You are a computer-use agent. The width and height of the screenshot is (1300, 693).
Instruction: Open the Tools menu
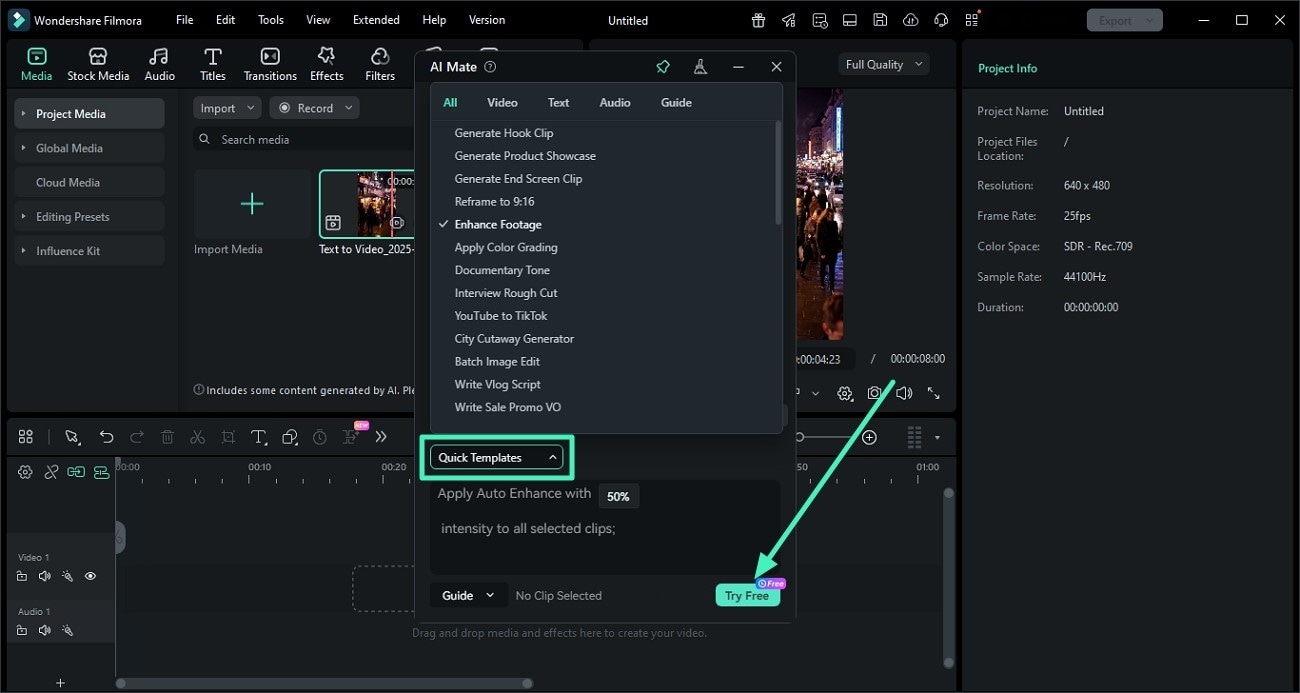point(271,20)
